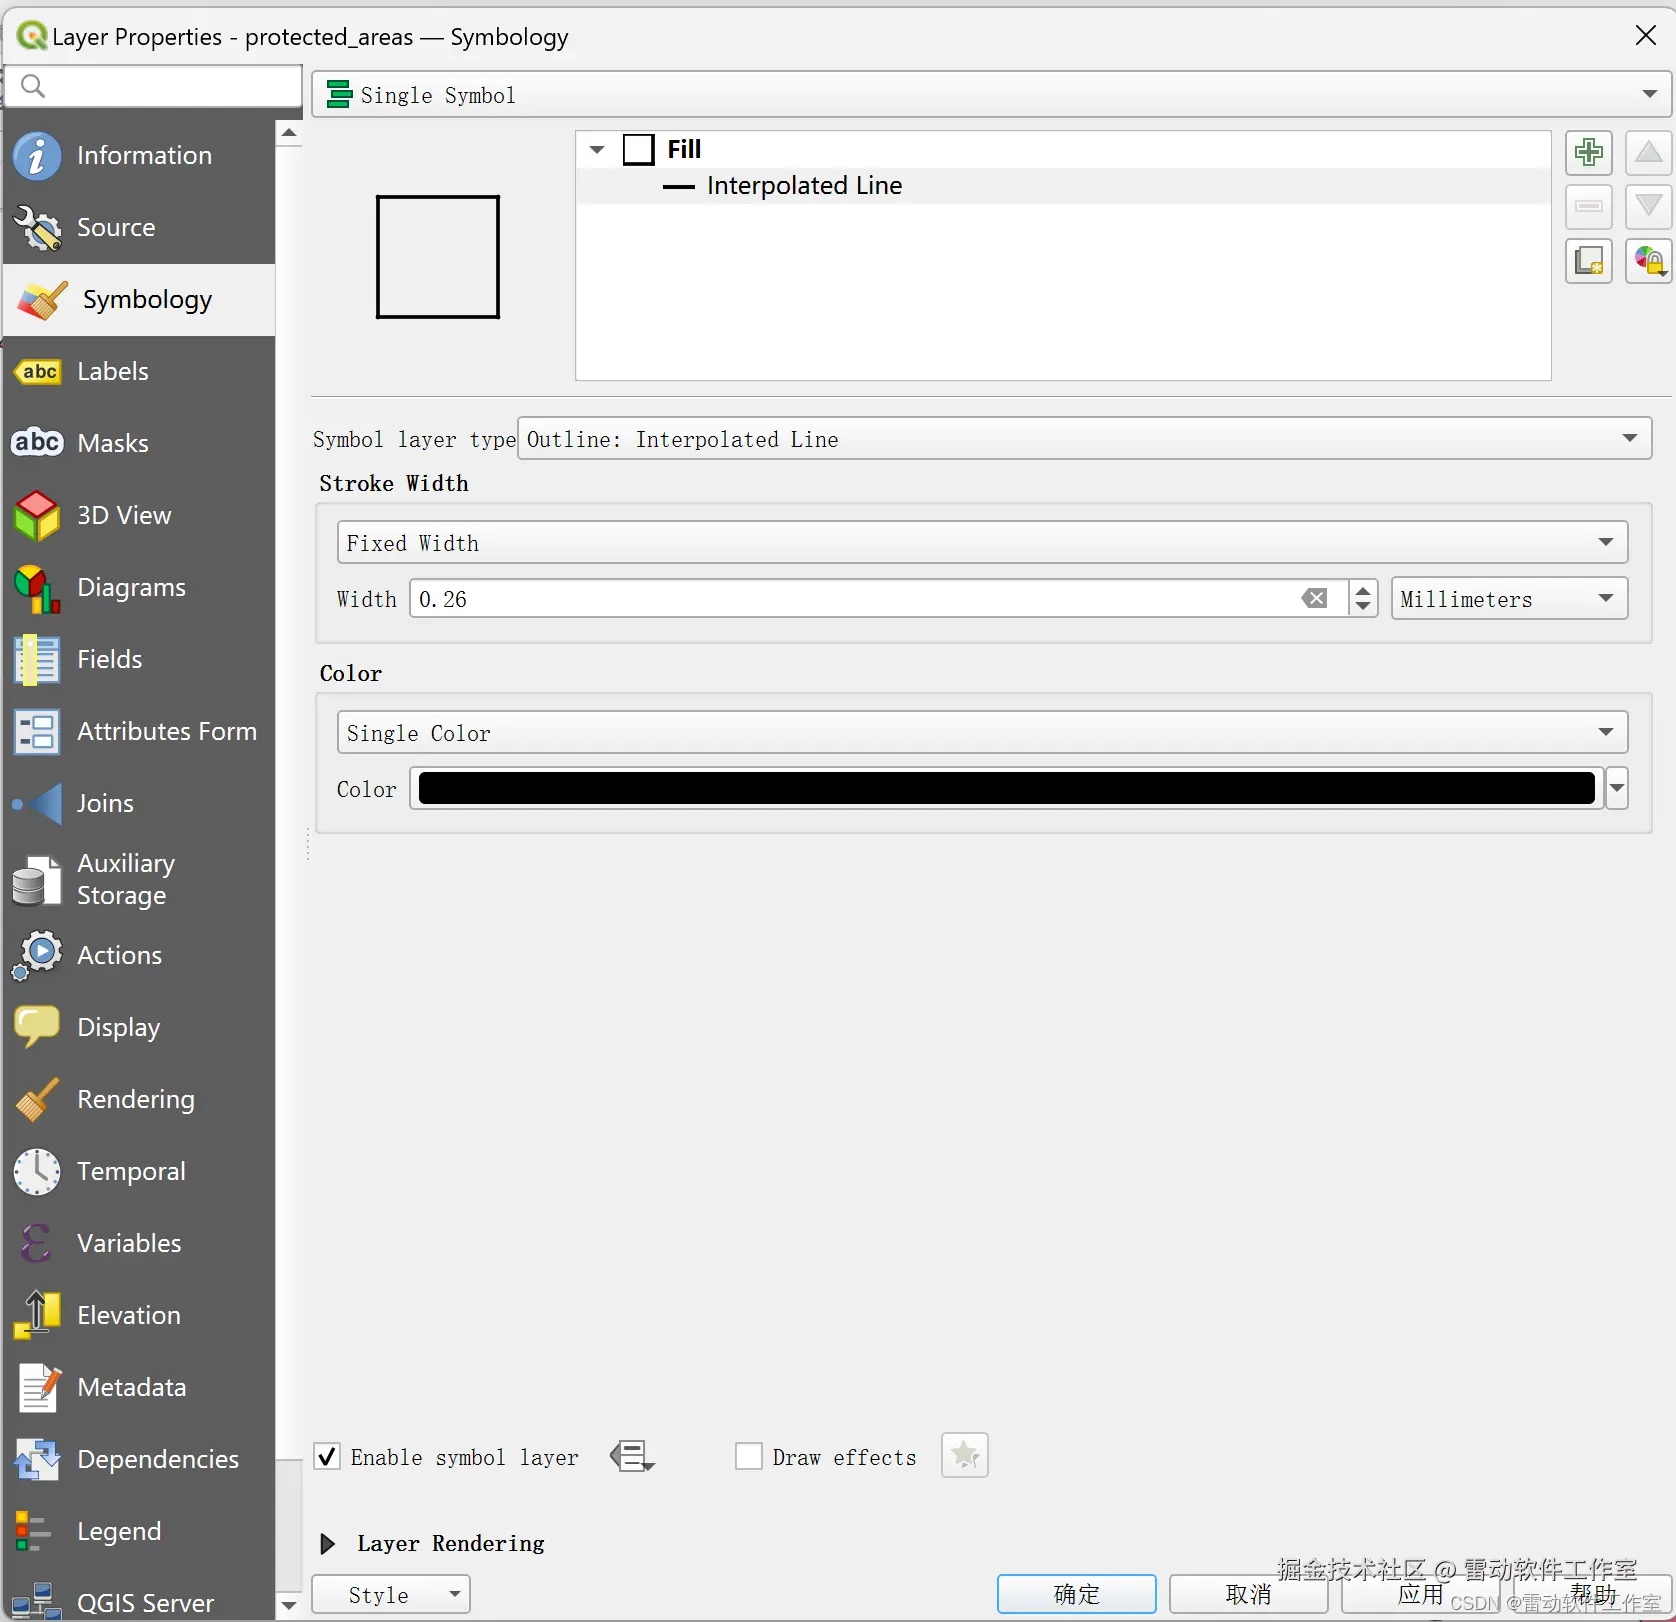
Task: Click the Information panel icon
Action: point(37,156)
